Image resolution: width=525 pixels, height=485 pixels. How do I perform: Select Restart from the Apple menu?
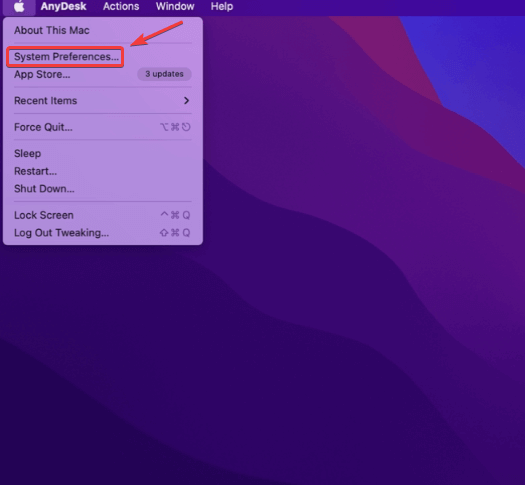(103, 171)
